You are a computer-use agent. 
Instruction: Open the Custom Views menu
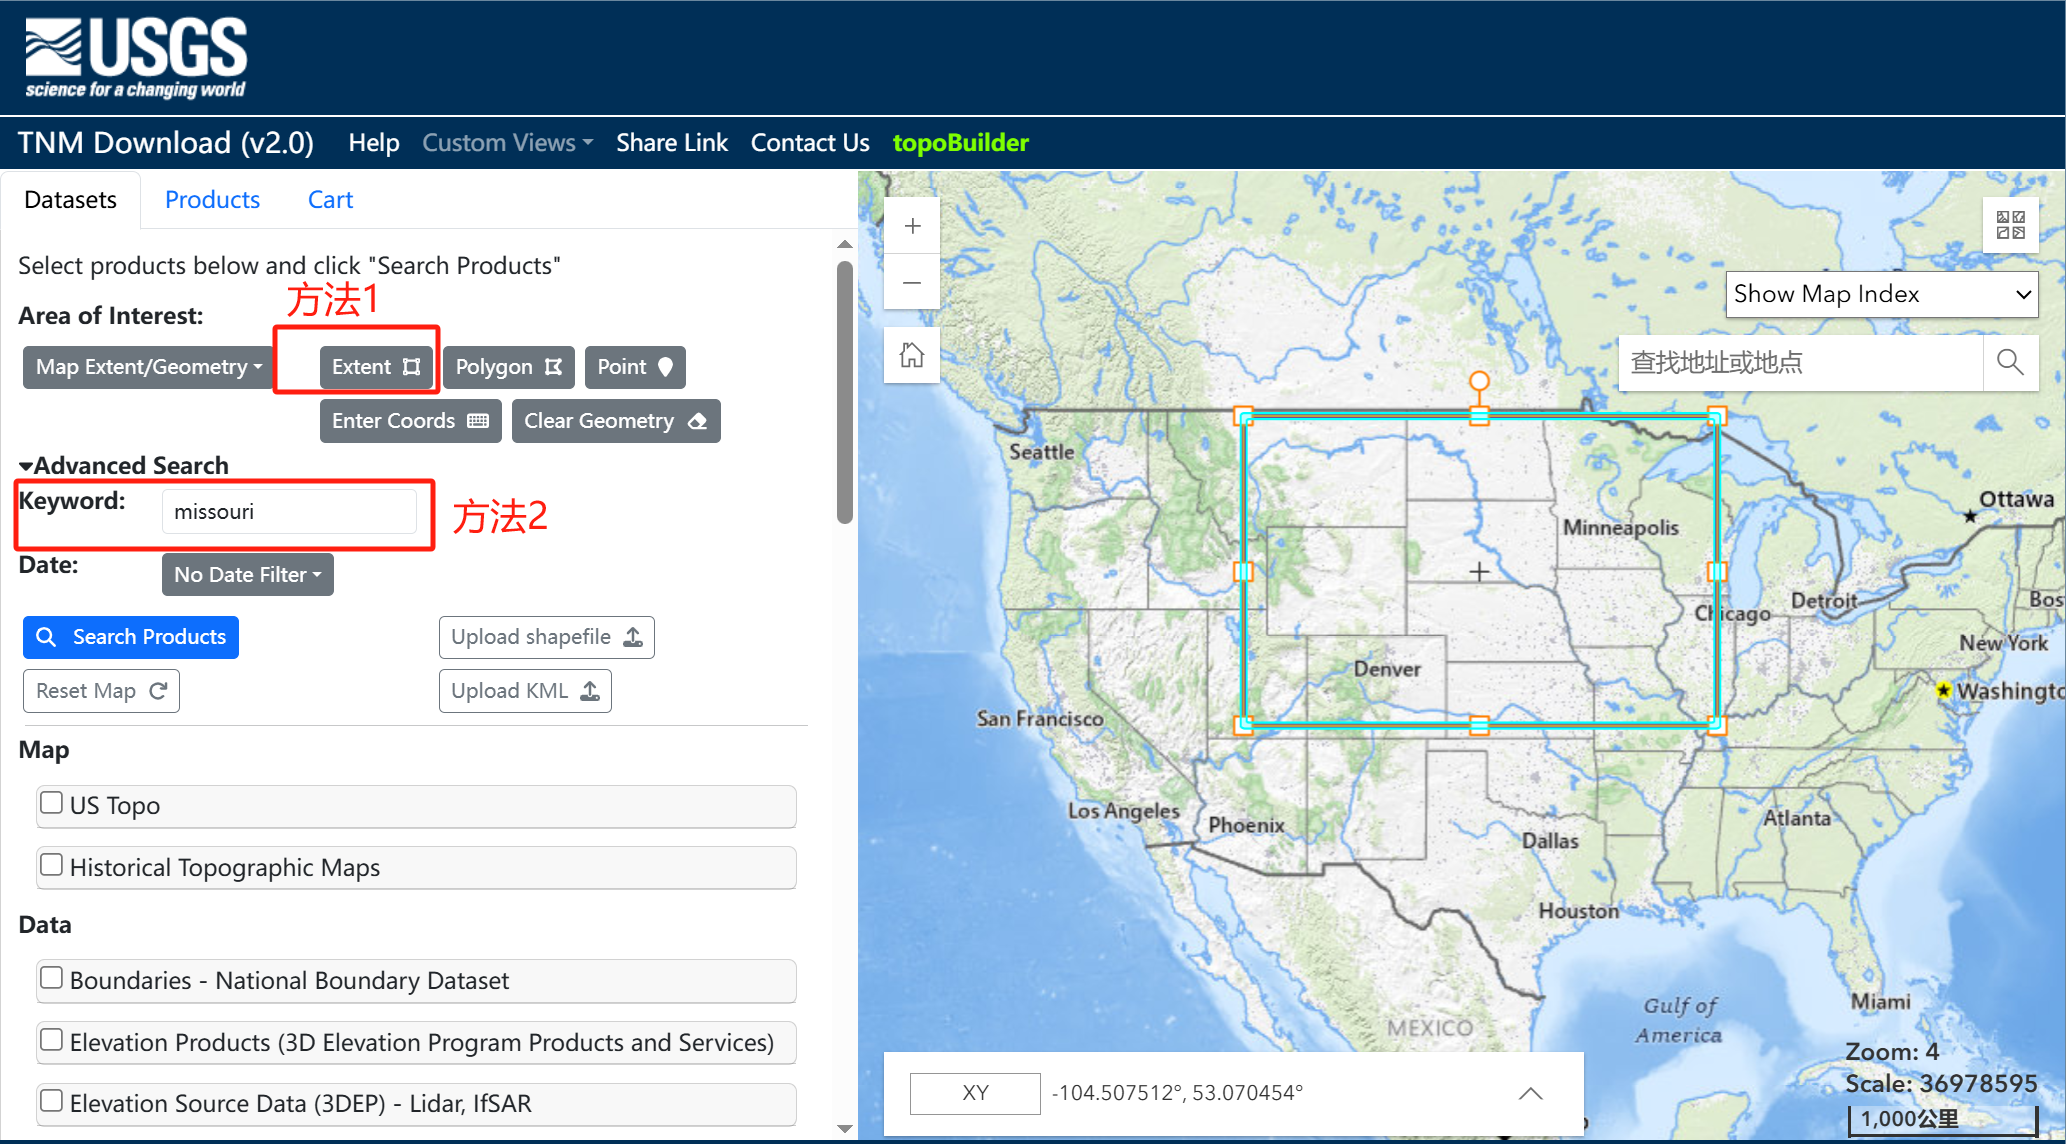tap(507, 143)
